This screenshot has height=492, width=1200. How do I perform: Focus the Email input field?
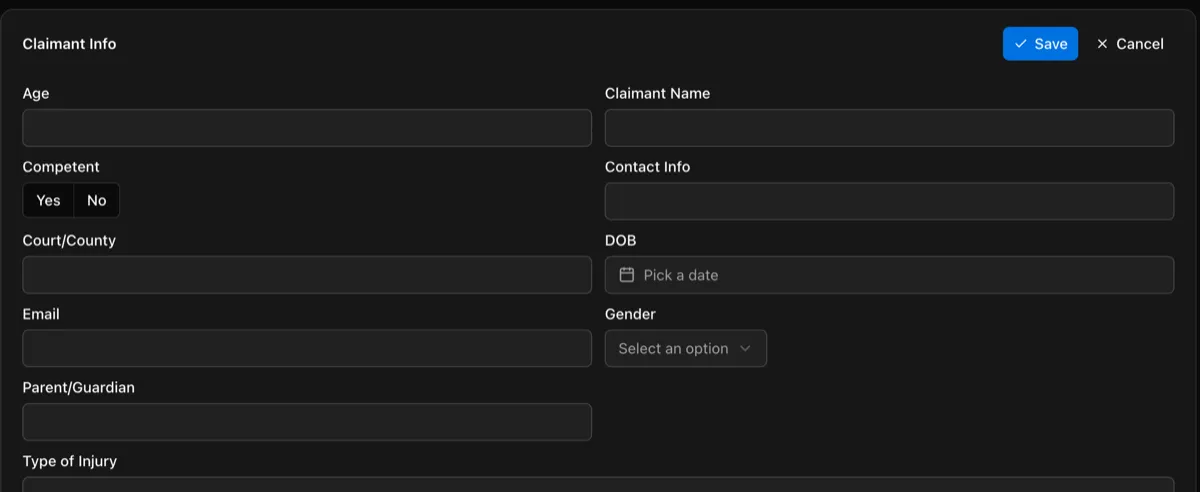(307, 348)
